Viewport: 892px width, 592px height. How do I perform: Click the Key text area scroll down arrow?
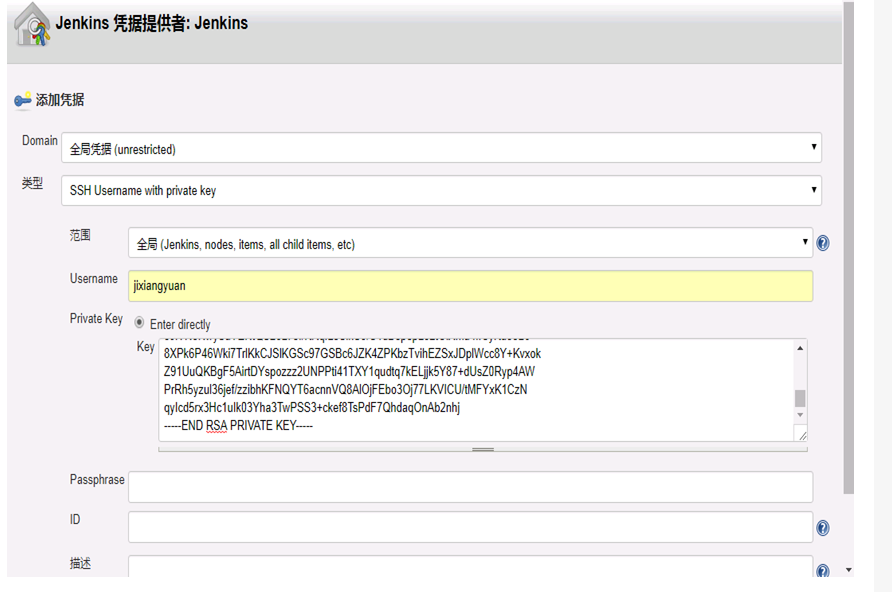click(x=800, y=415)
